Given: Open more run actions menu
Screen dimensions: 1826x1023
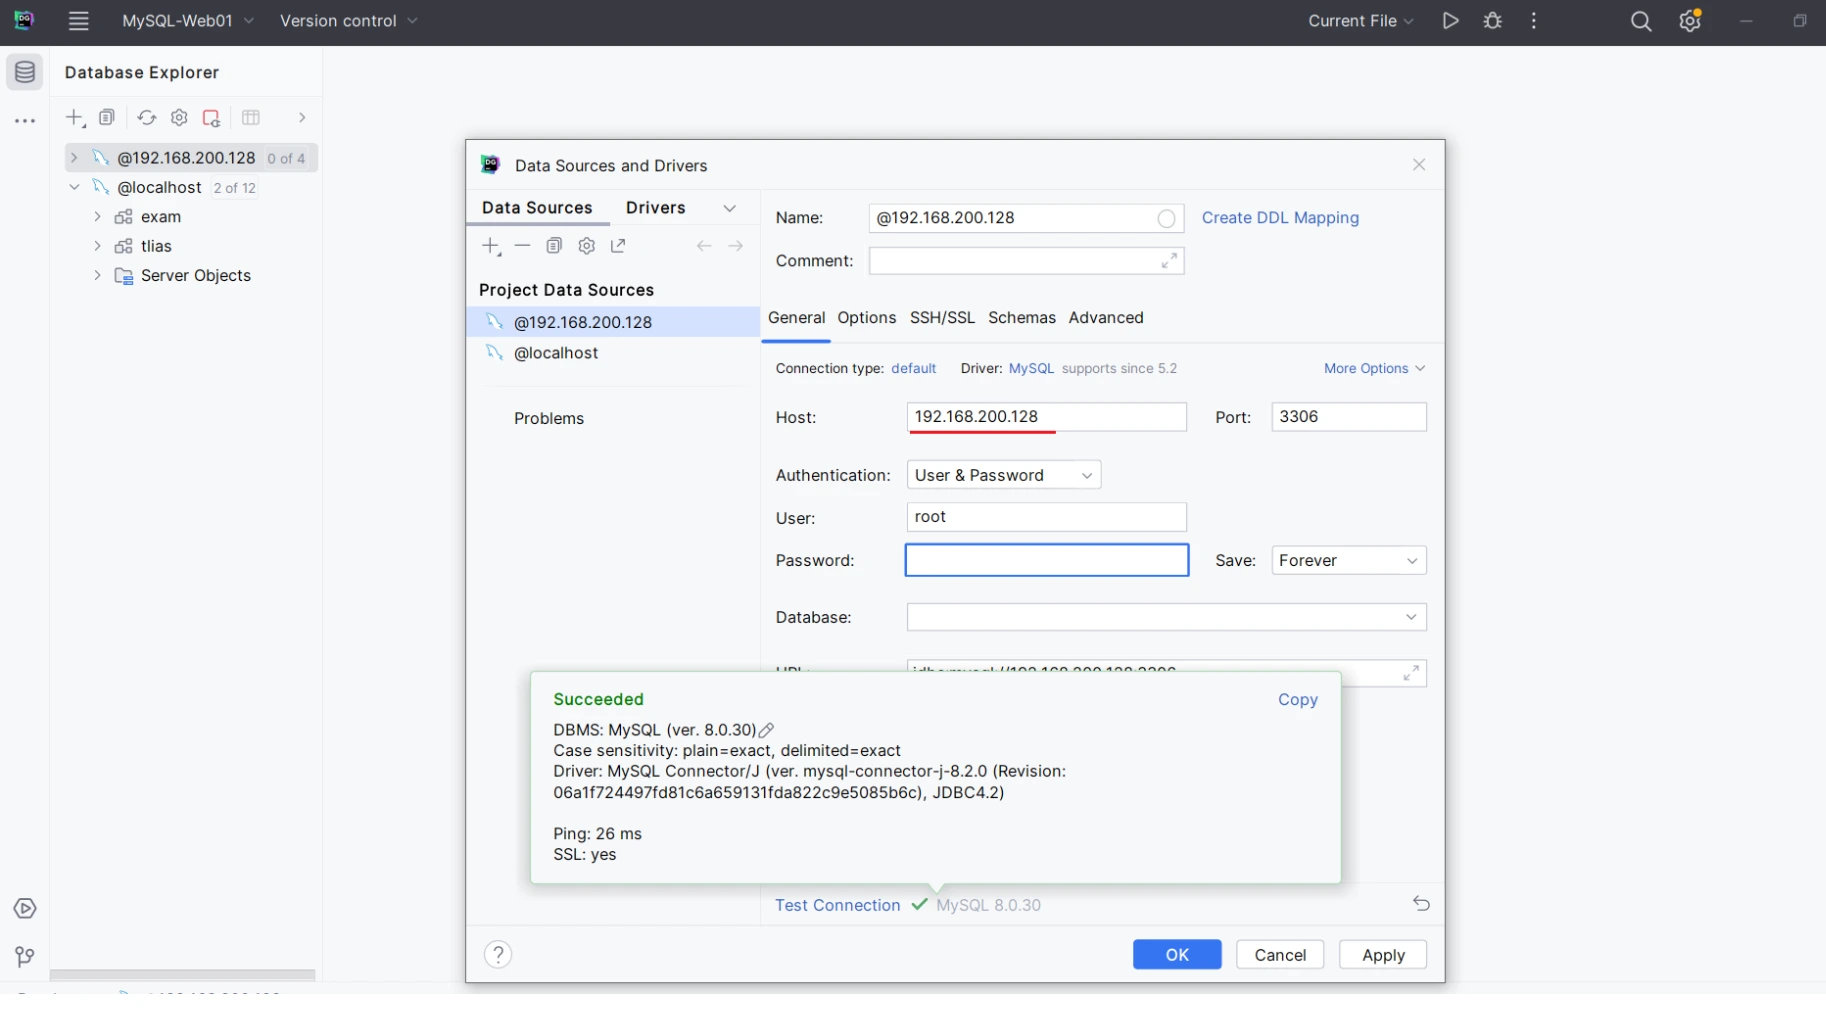Looking at the screenshot, I should (x=1534, y=21).
